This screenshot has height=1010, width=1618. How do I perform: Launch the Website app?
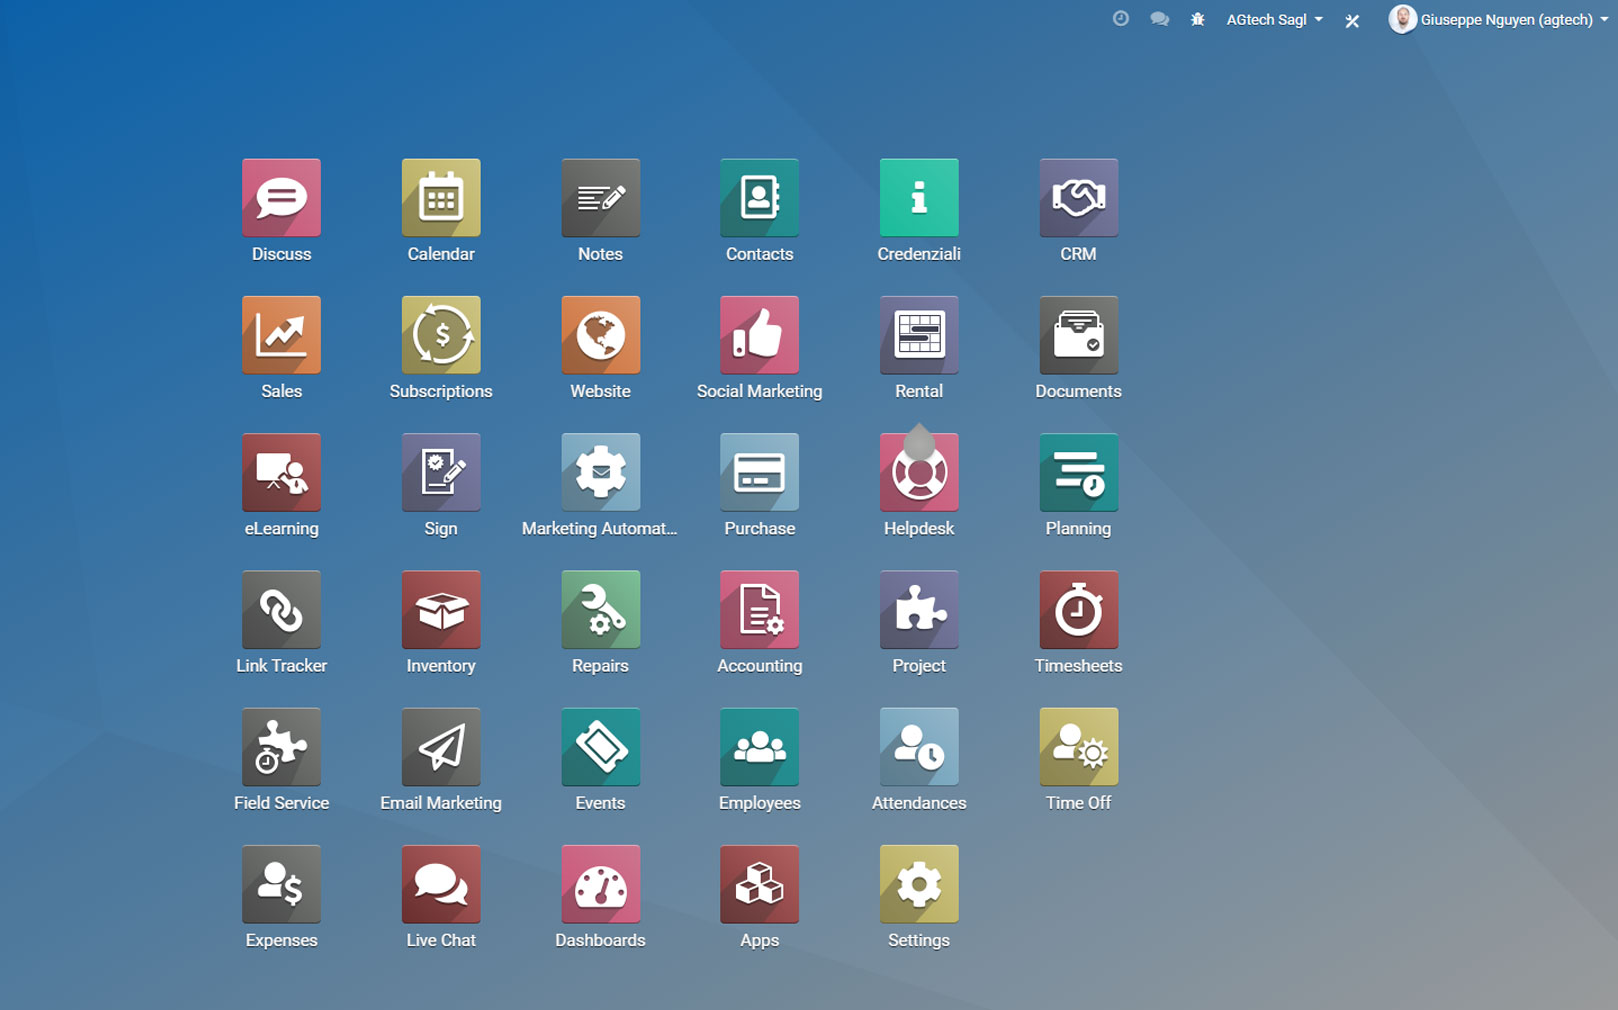tap(600, 335)
